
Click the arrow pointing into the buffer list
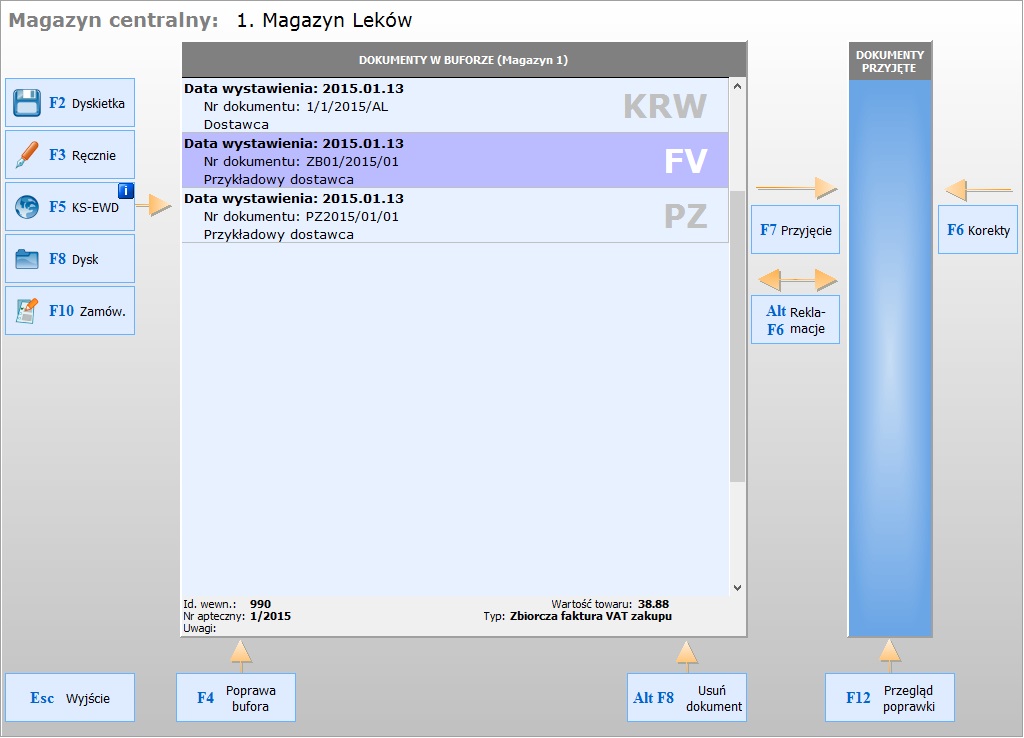click(153, 206)
